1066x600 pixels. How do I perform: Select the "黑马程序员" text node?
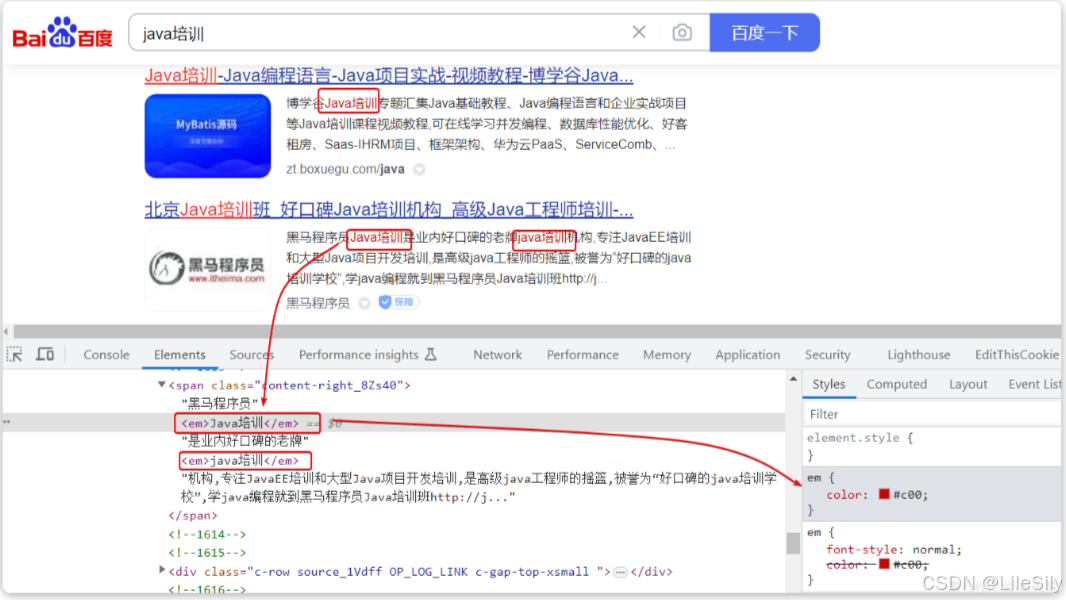(220, 404)
